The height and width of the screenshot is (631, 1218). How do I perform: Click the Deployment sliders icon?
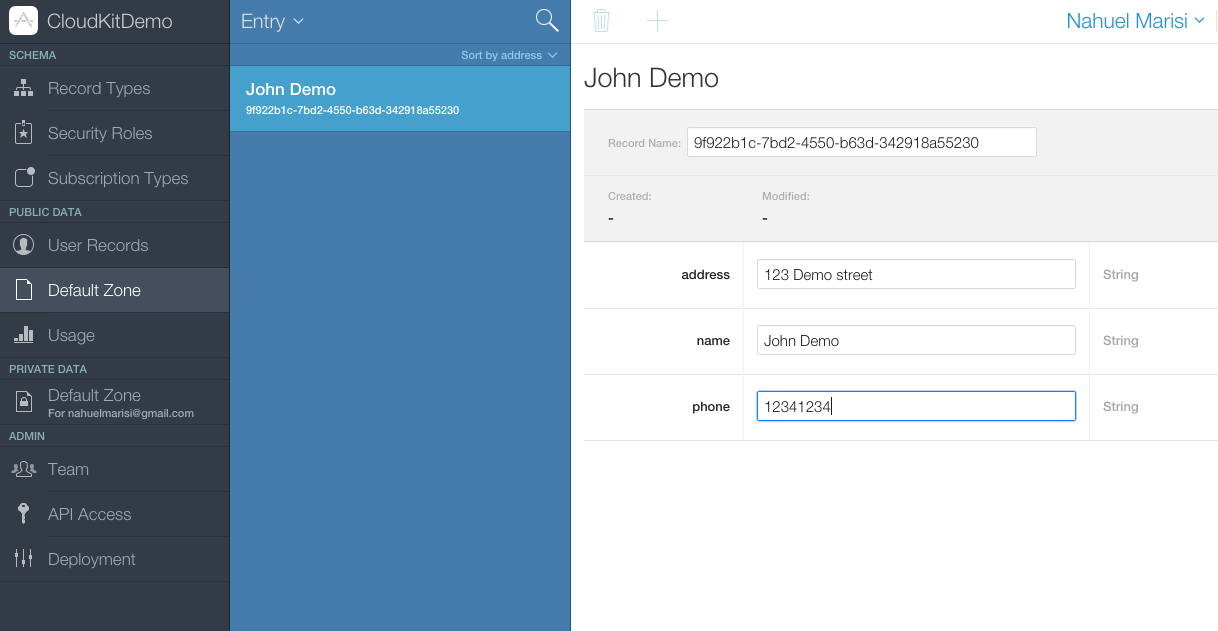coord(24,559)
